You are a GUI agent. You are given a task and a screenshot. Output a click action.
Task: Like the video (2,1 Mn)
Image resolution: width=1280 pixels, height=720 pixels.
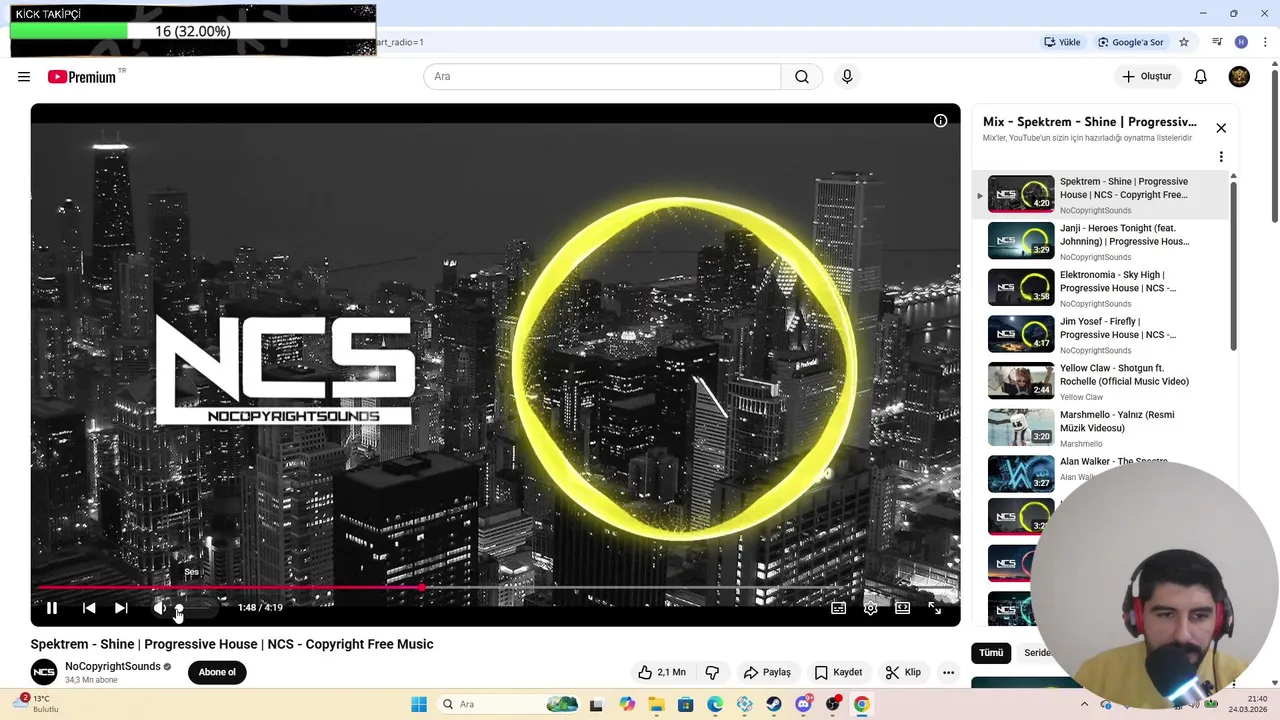pos(662,672)
